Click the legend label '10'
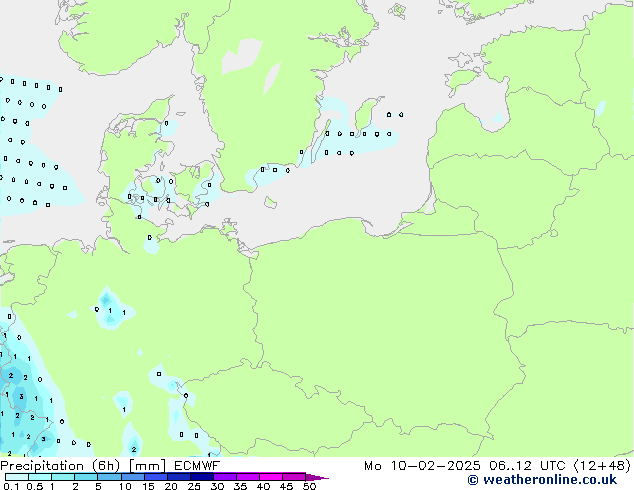The height and width of the screenshot is (490, 634). click(x=125, y=486)
